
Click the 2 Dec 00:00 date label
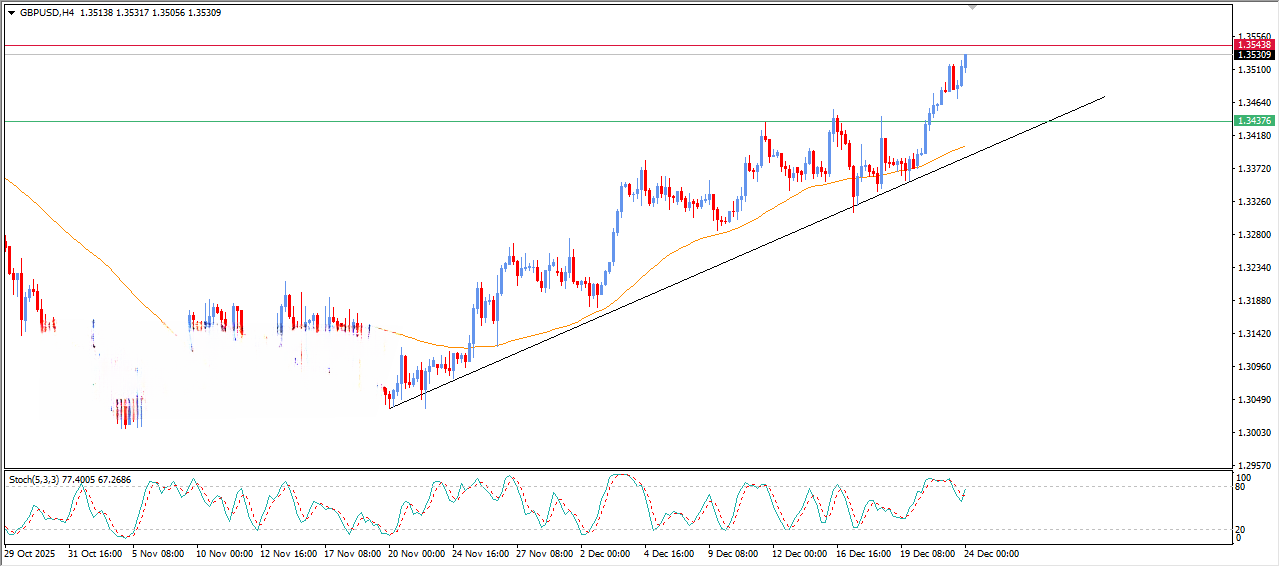pyautogui.click(x=604, y=553)
